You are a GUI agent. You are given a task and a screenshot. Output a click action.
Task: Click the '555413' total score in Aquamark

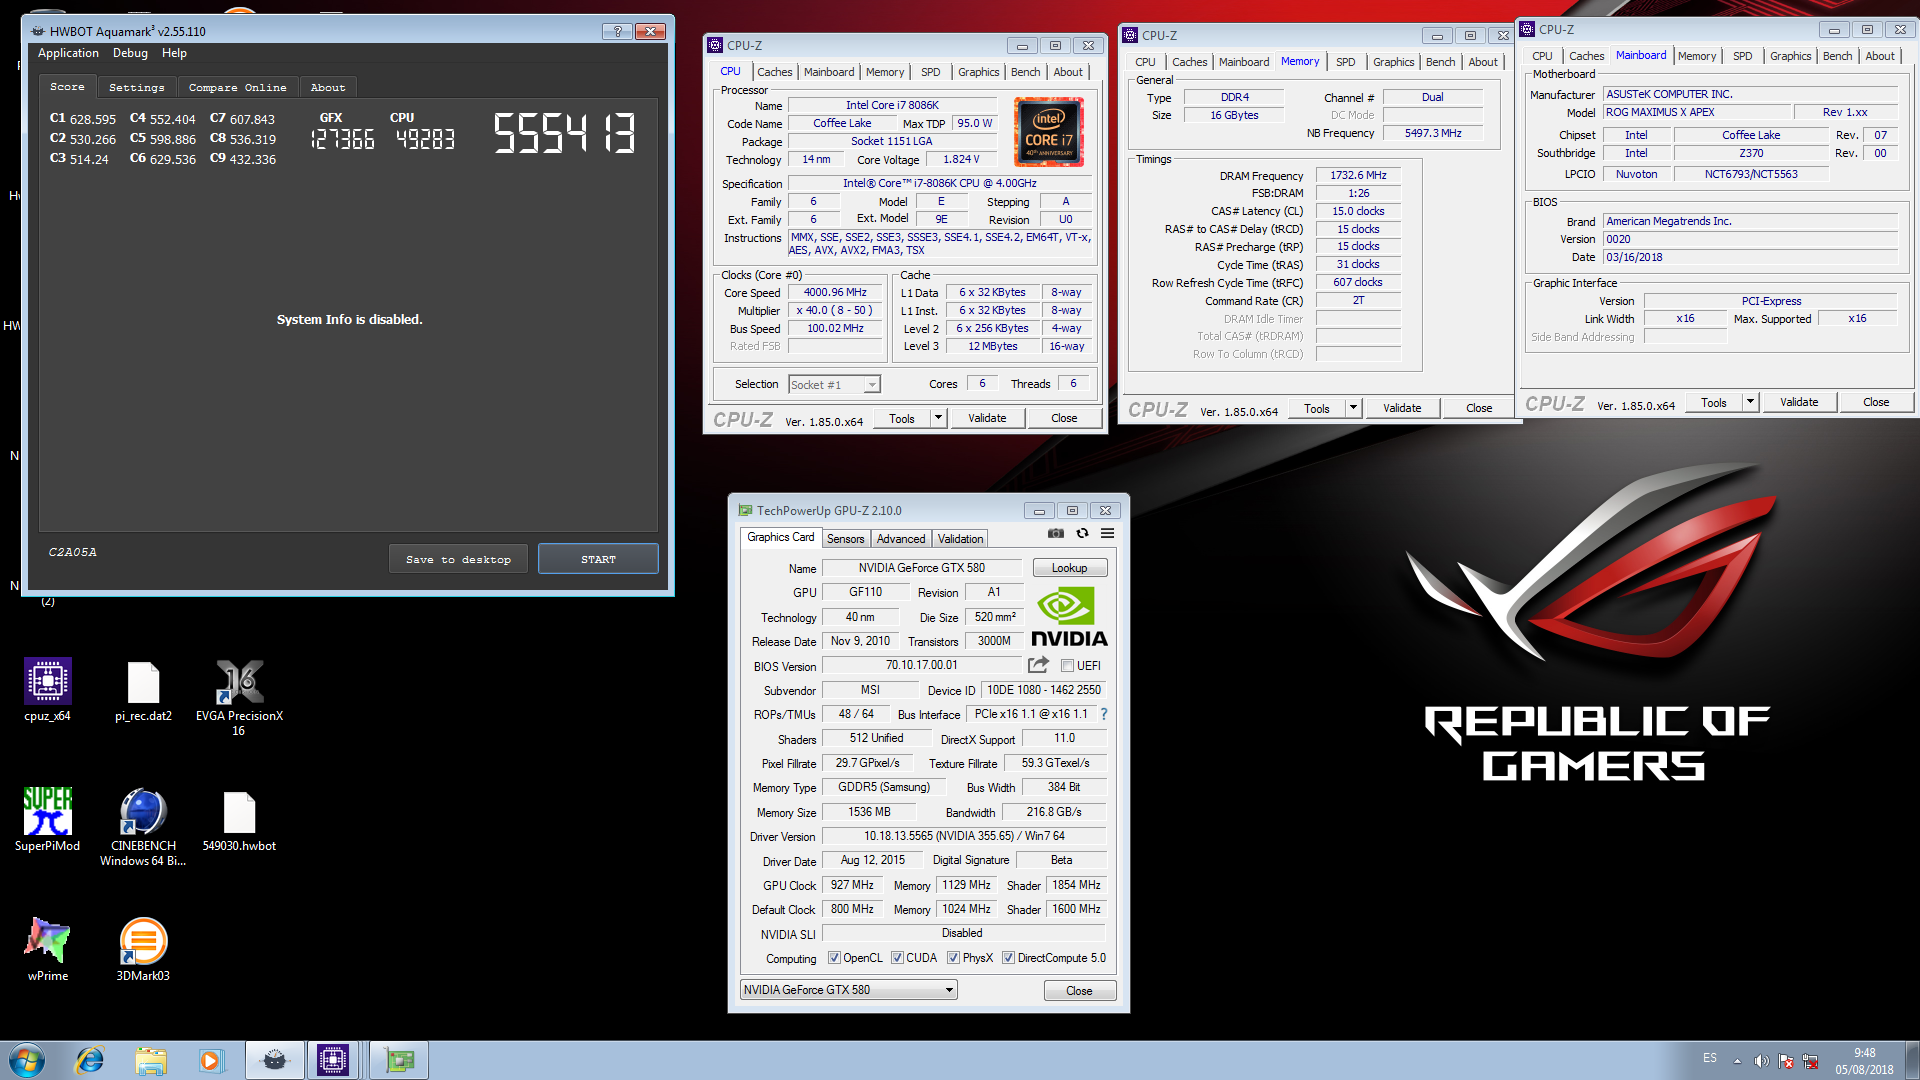564,133
